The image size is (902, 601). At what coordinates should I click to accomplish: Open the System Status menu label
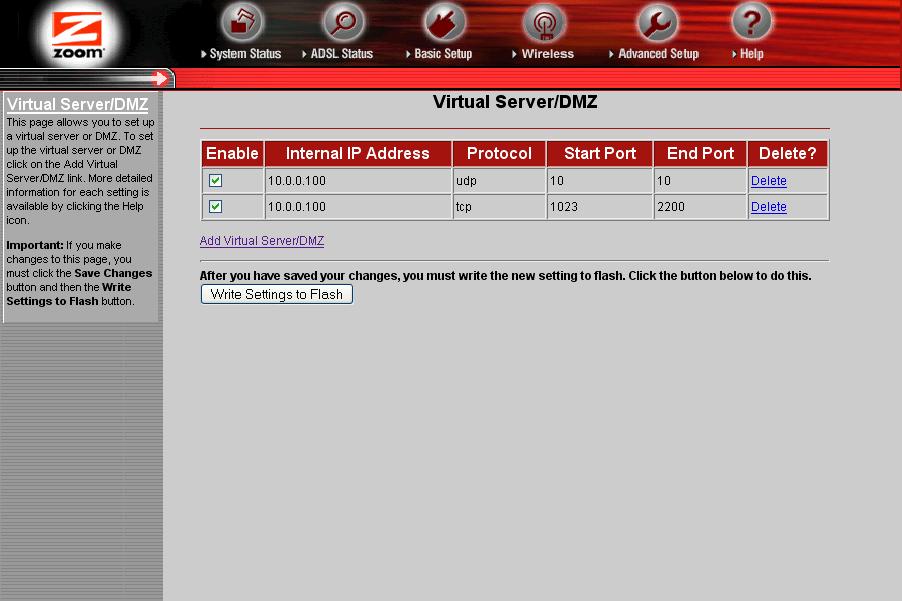[245, 53]
